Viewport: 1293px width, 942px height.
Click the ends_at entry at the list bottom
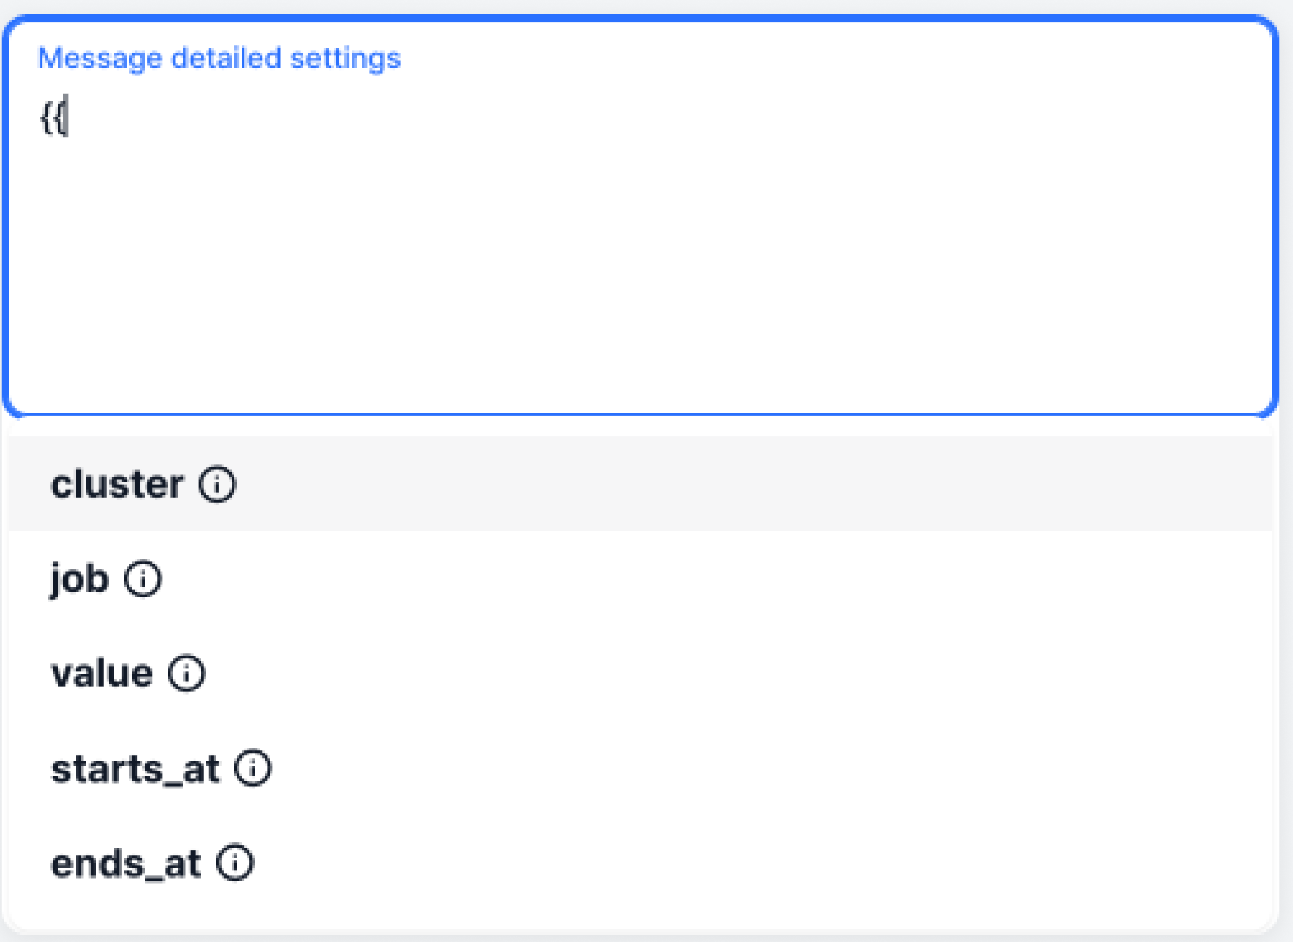(640, 863)
